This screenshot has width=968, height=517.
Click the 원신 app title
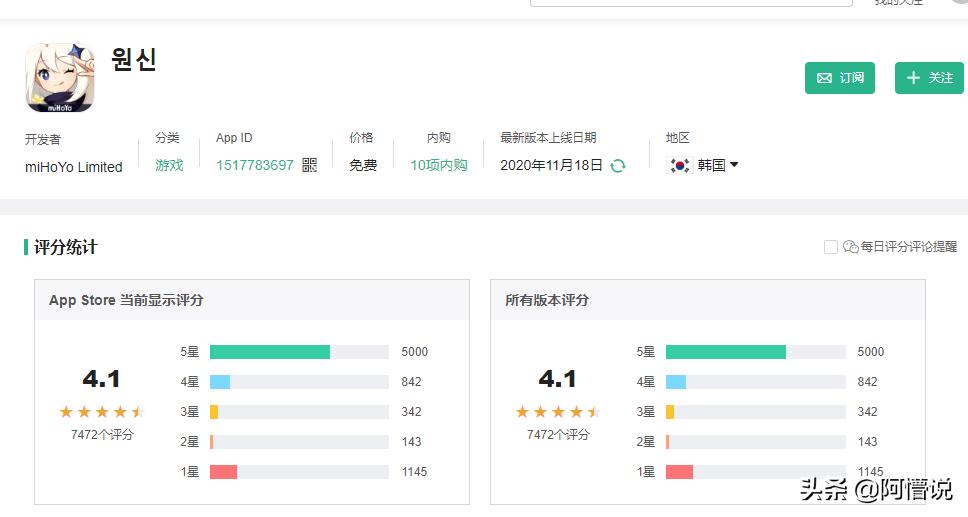point(133,60)
